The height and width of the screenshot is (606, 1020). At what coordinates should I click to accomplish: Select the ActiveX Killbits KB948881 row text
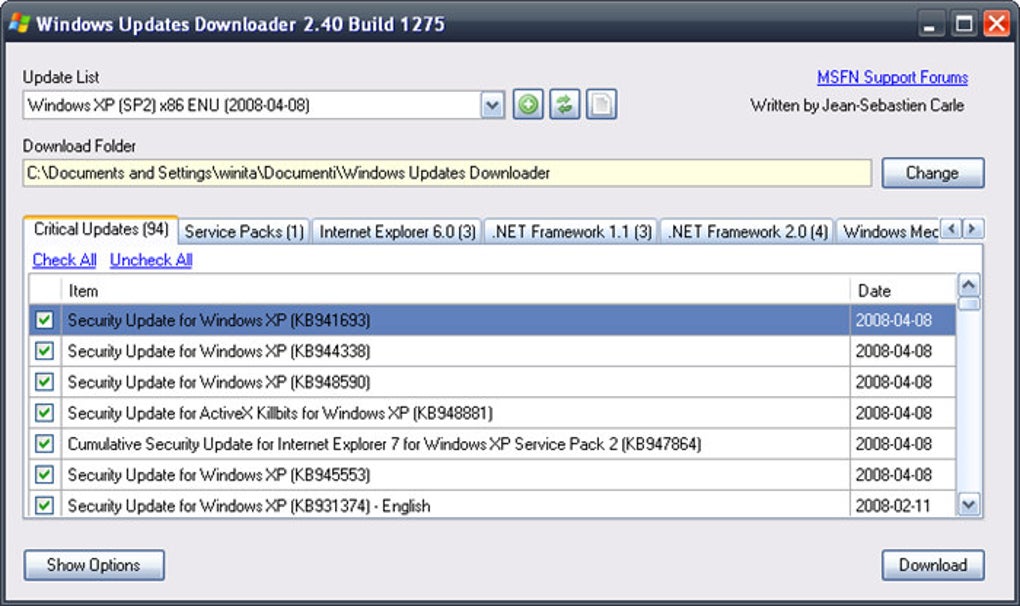[280, 413]
